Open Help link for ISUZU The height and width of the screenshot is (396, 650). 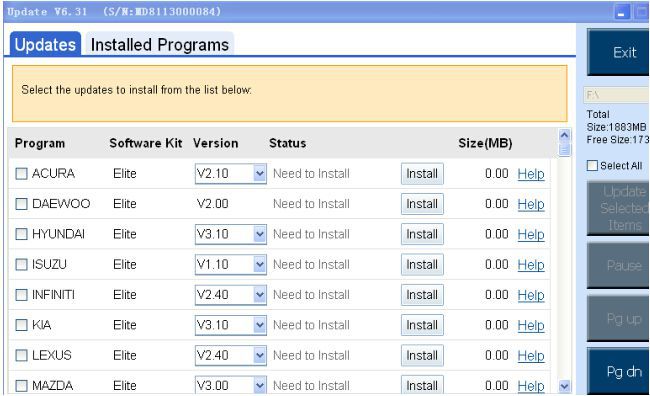531,265
